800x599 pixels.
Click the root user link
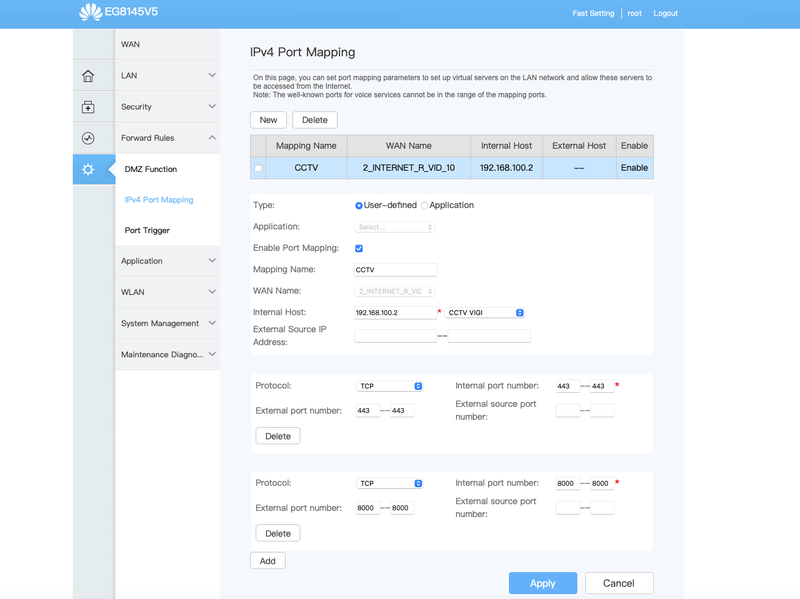coord(634,13)
